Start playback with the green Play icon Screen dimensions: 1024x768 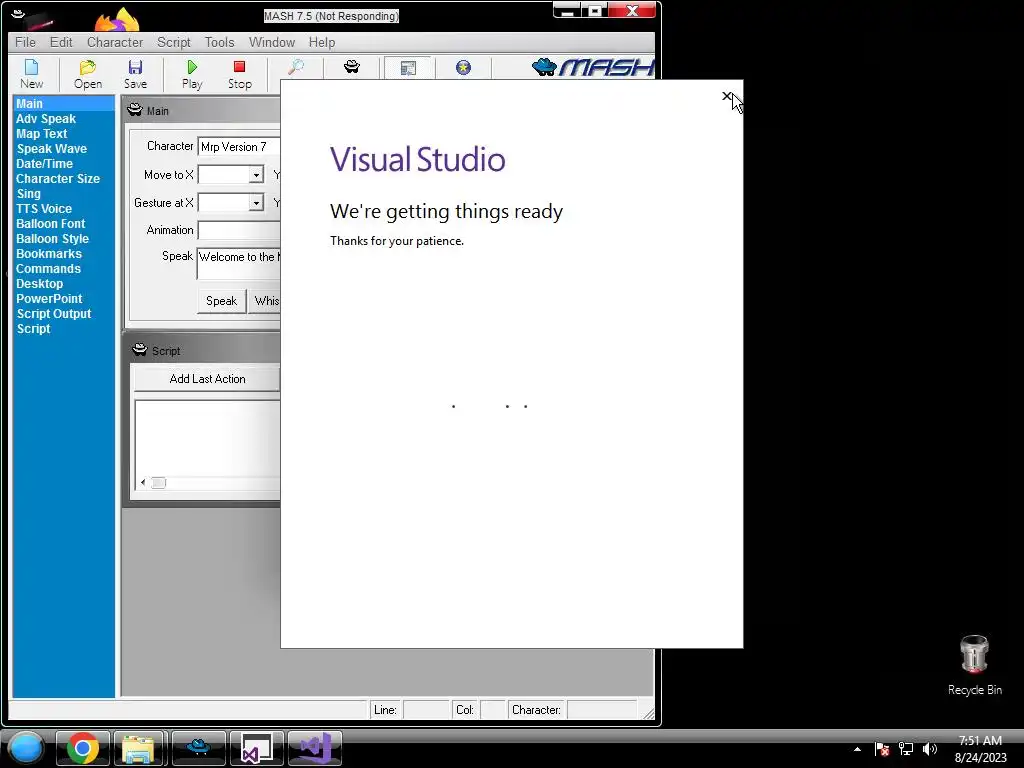pyautogui.click(x=192, y=74)
